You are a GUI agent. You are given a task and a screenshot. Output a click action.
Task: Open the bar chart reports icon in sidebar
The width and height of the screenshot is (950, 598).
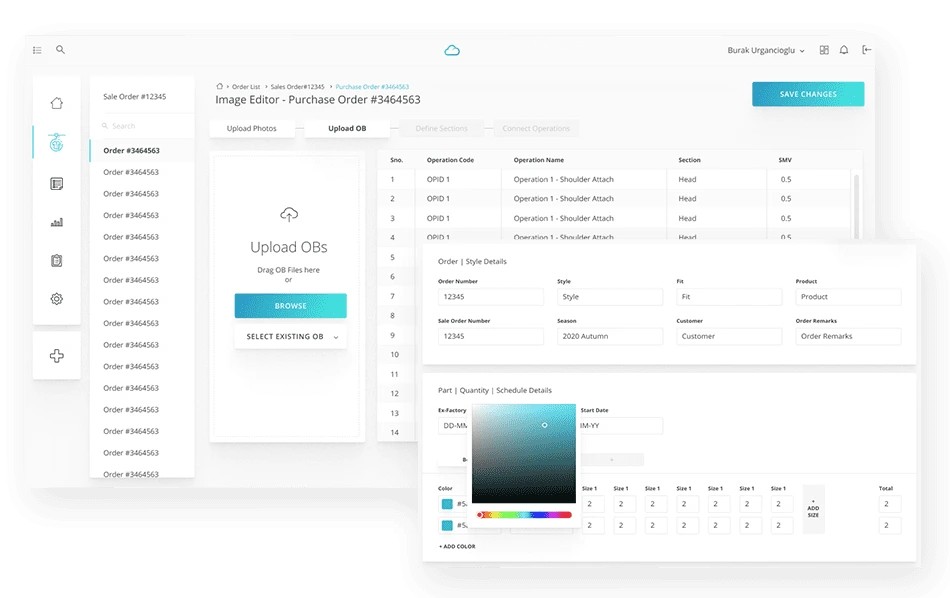(x=56, y=222)
